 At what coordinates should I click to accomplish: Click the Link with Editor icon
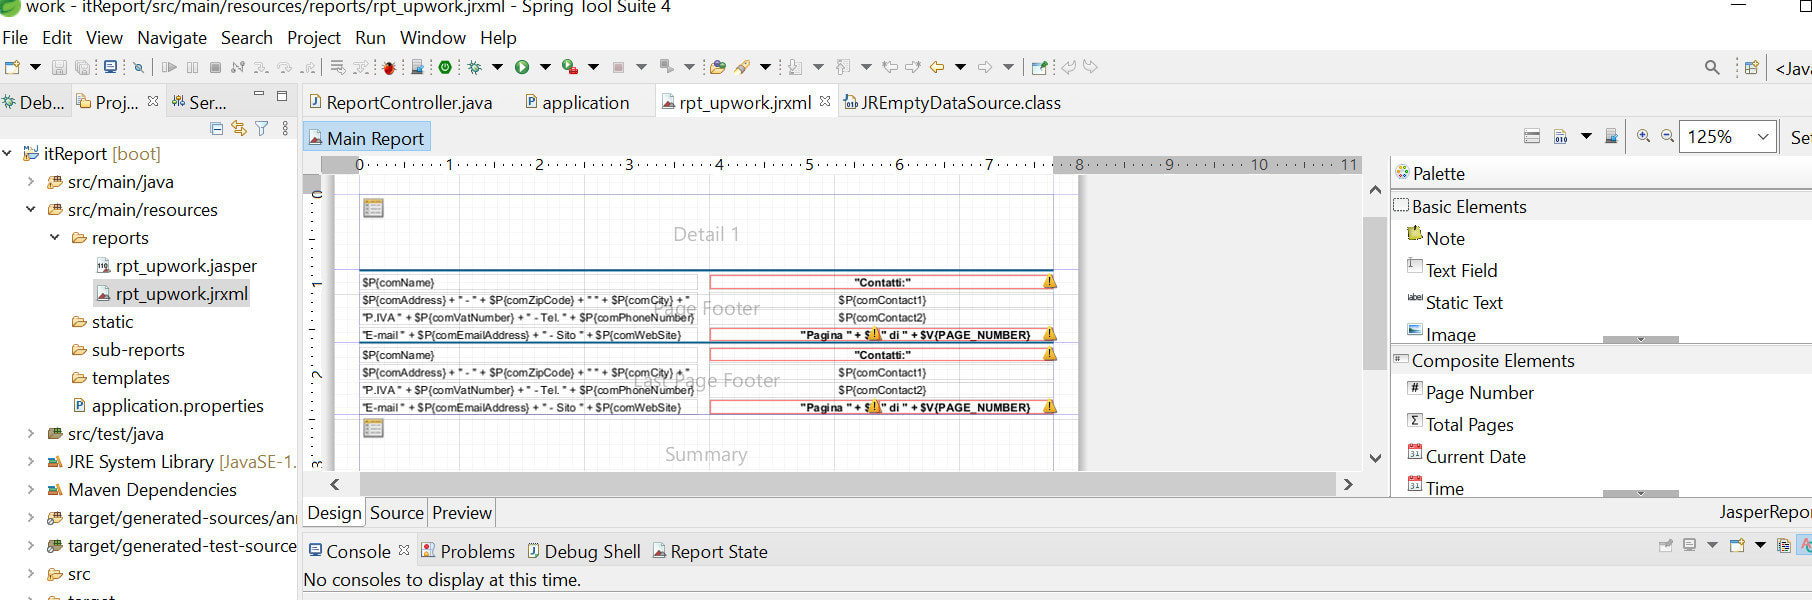pos(238,128)
